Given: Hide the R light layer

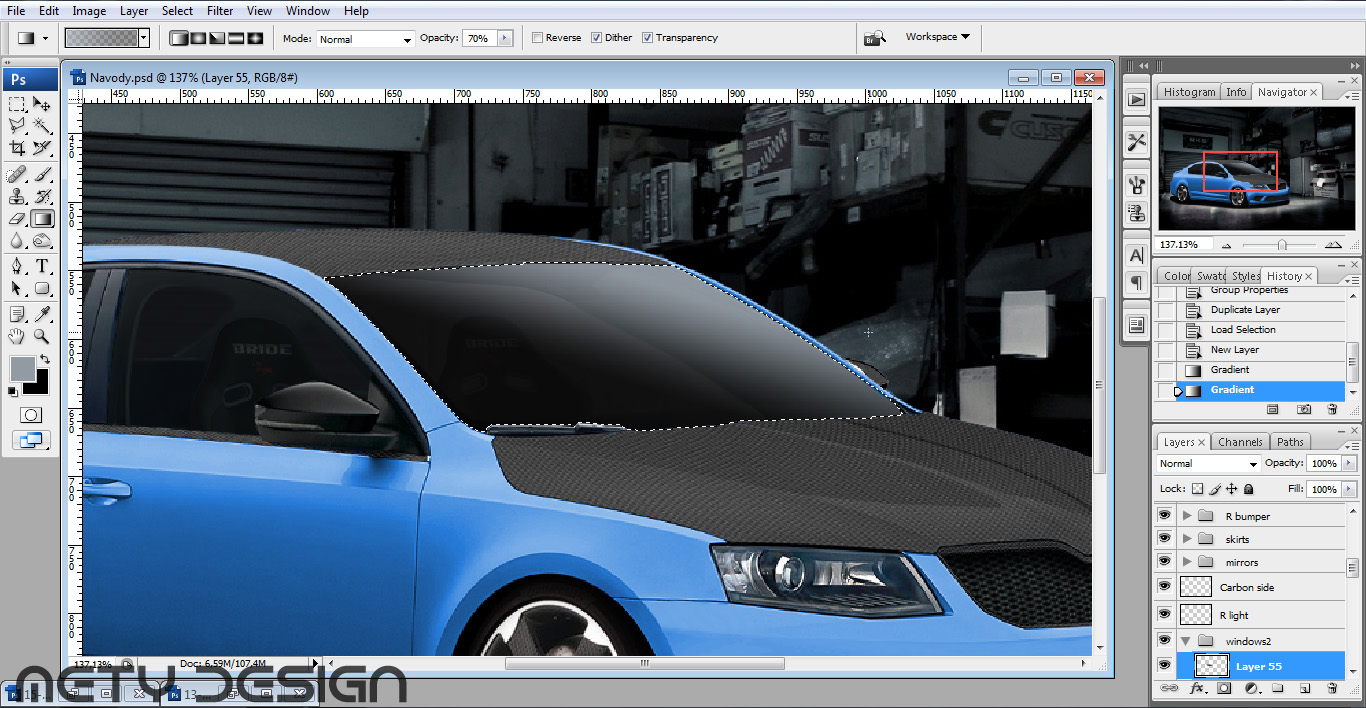Looking at the screenshot, I should (1164, 615).
